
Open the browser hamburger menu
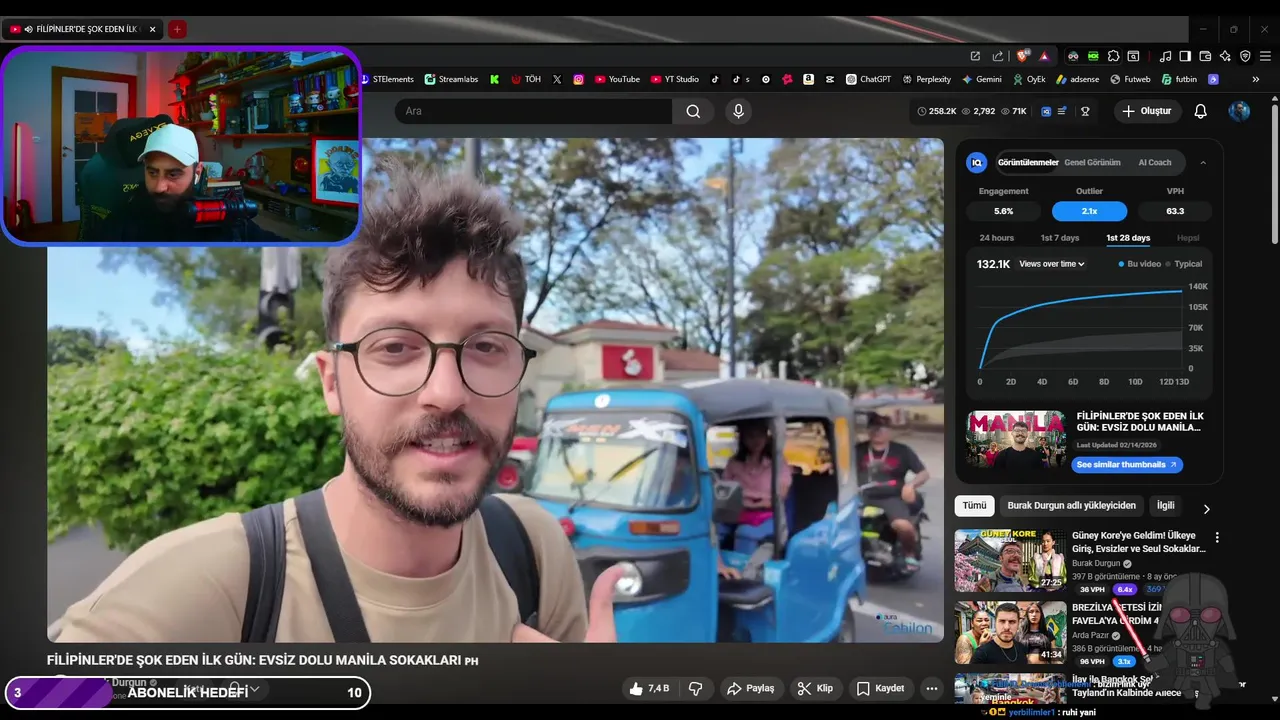pyautogui.click(x=1265, y=56)
